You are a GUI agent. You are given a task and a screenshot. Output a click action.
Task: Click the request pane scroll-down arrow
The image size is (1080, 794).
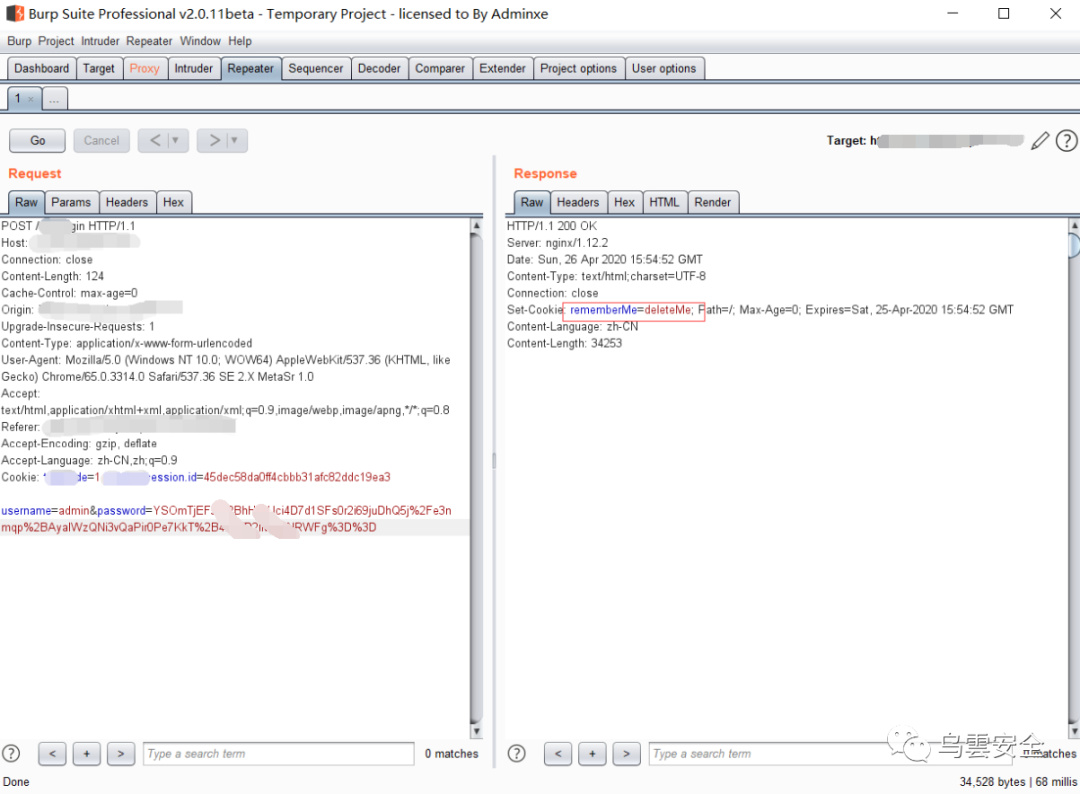[x=477, y=731]
